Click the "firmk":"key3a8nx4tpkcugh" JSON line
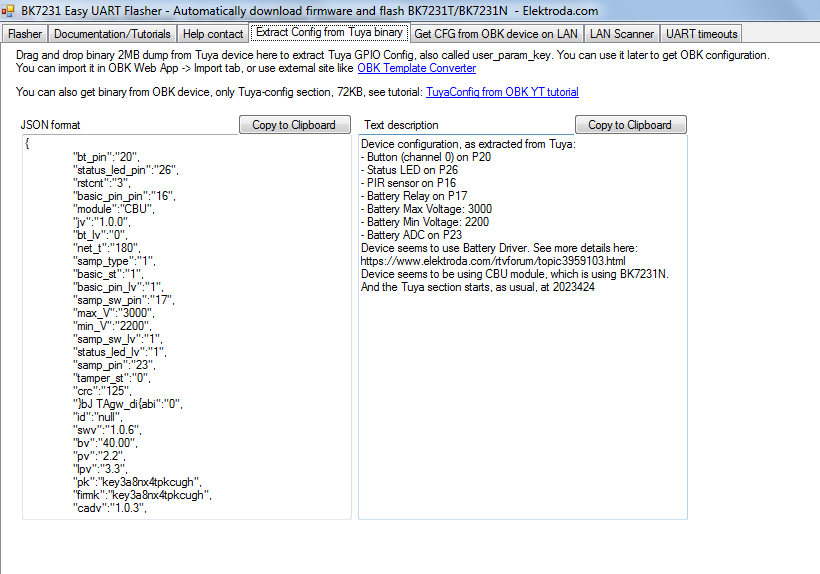 click(142, 495)
